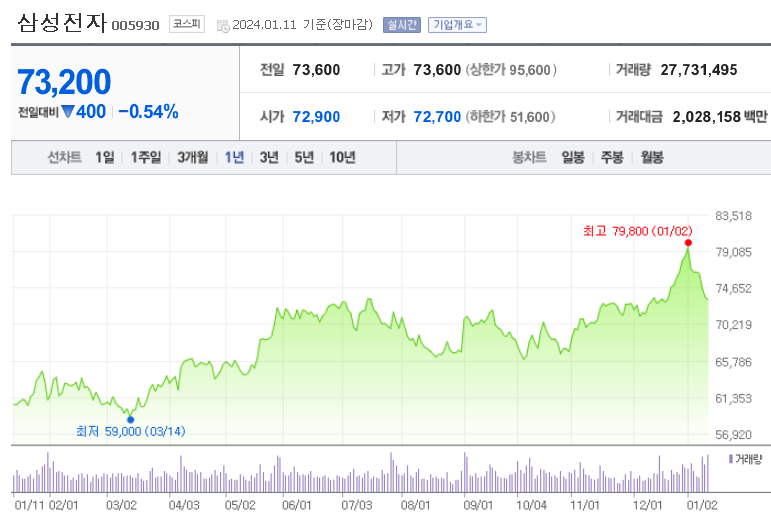Click the 03/02 x-axis date label
The image size is (771, 529).
click(x=121, y=505)
